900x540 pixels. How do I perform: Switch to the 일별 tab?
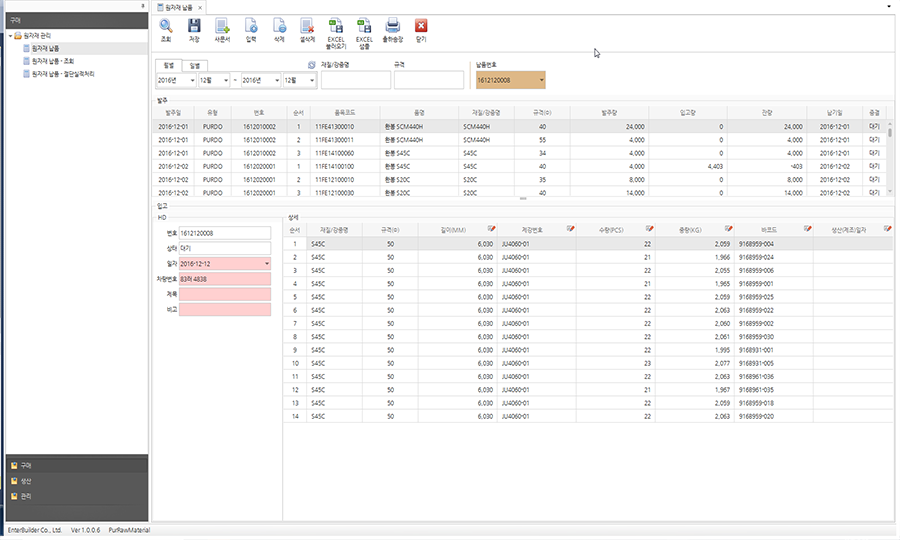(195, 66)
